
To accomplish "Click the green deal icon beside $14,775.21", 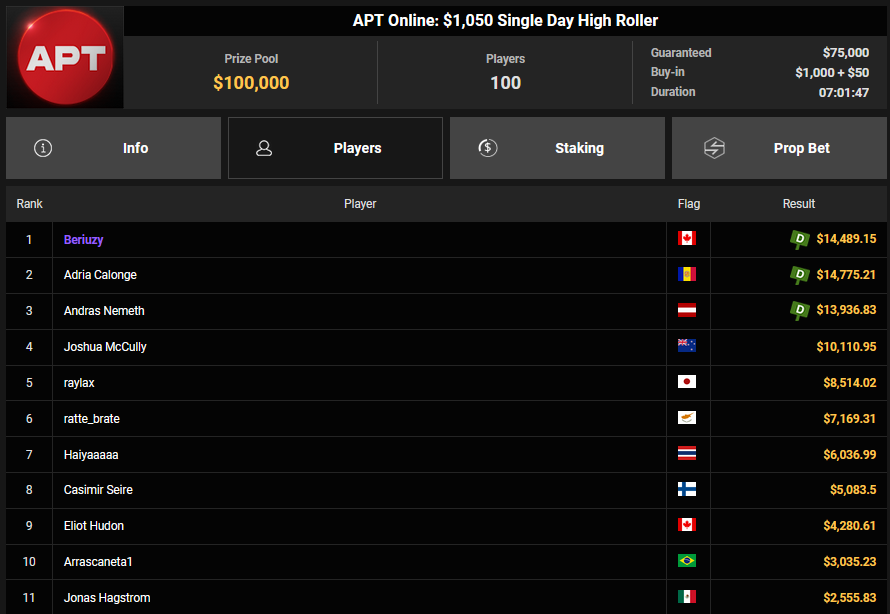I will click(x=799, y=275).
